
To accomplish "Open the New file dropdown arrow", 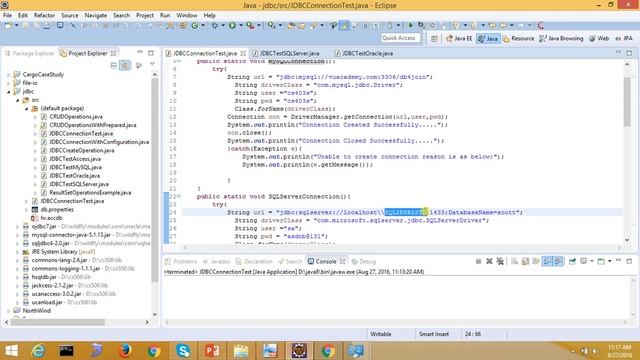I will point(17,25).
